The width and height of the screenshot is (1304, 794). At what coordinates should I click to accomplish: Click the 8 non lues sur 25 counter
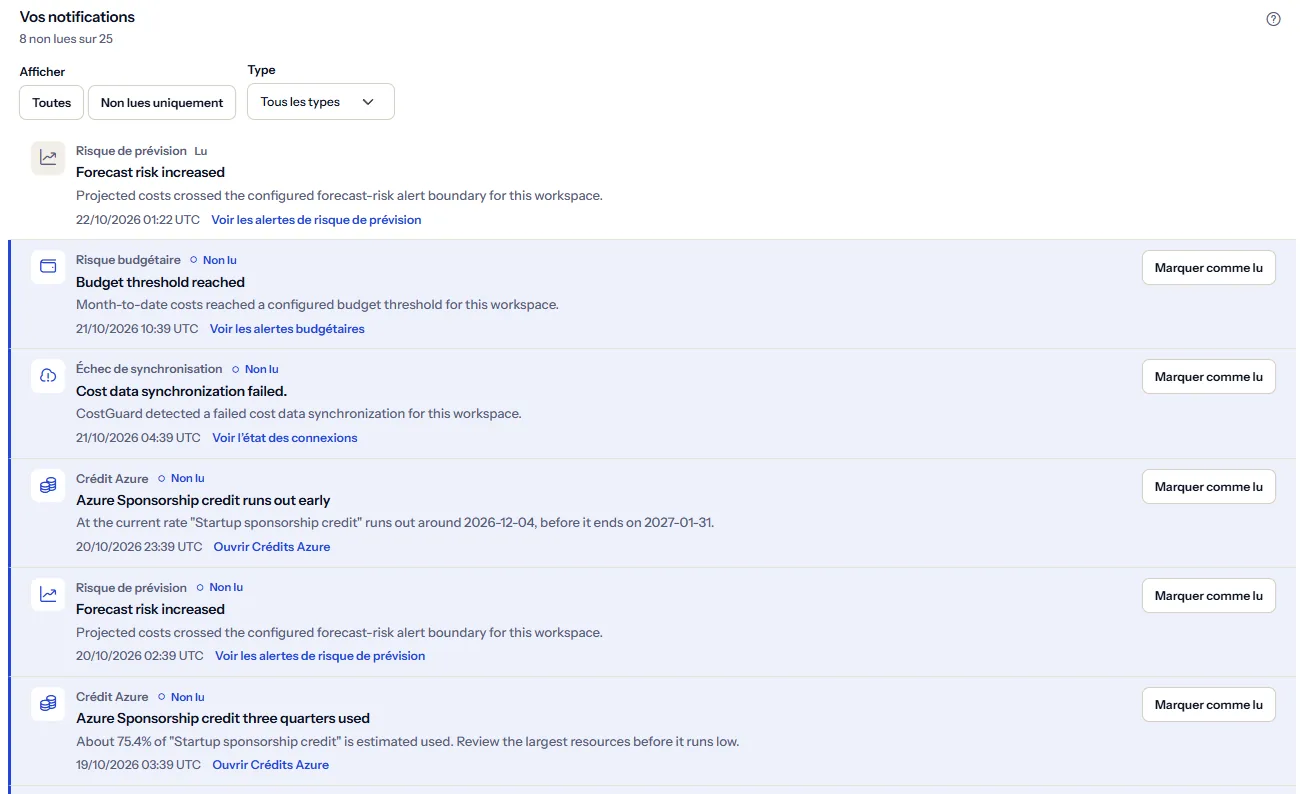pyautogui.click(x=66, y=39)
